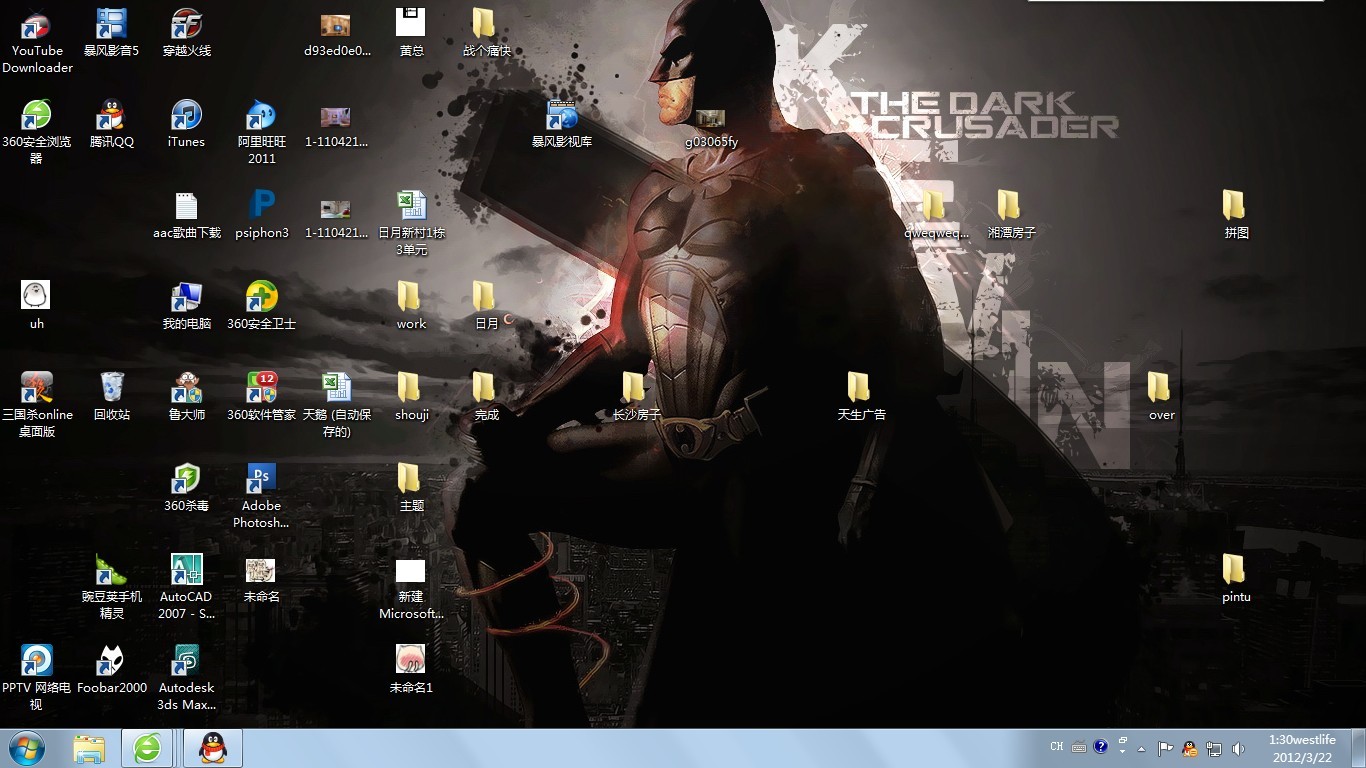
Task: Launch the 鲁大师 shortcut
Action: 187,397
